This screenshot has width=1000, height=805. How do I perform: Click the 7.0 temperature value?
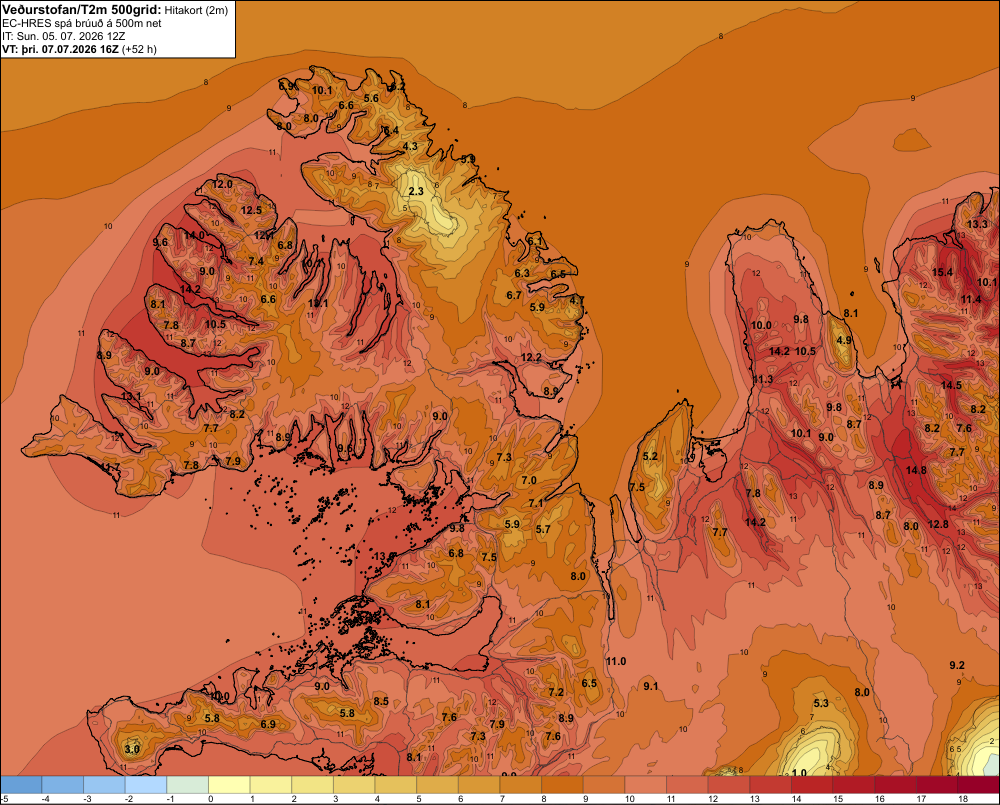click(x=529, y=480)
